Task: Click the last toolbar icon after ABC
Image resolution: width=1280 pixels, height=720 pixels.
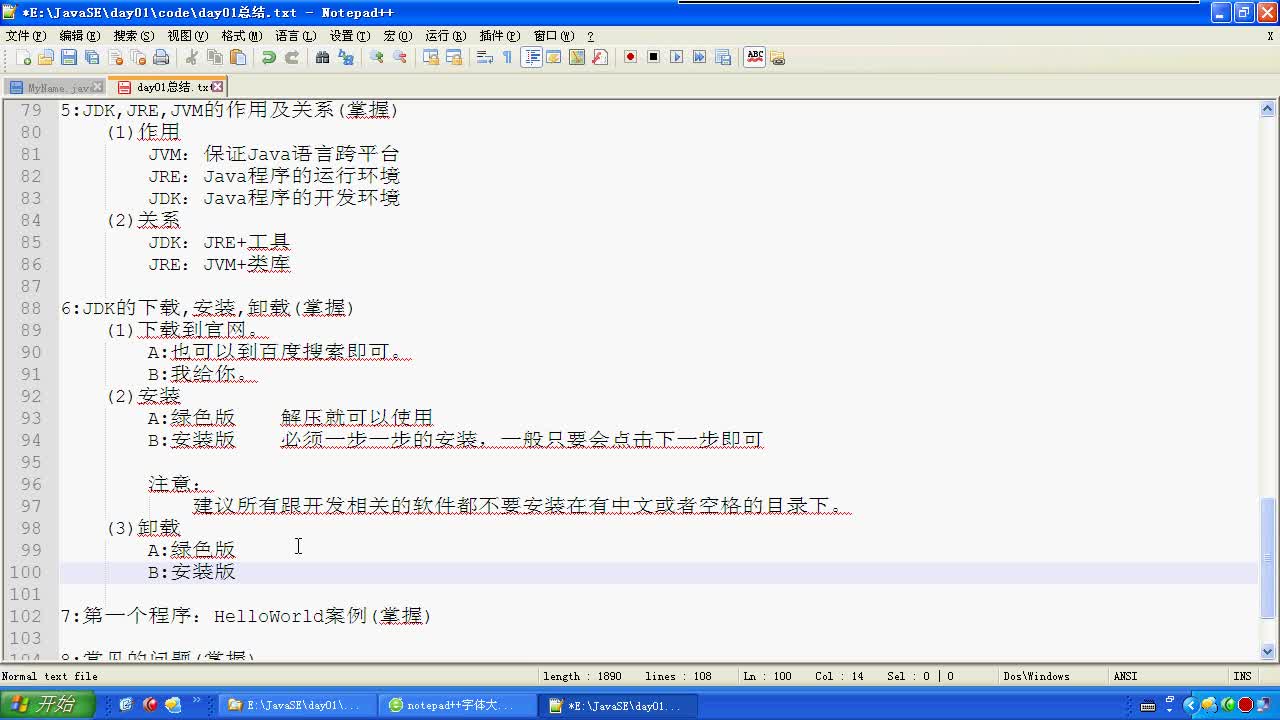Action: [x=778, y=57]
